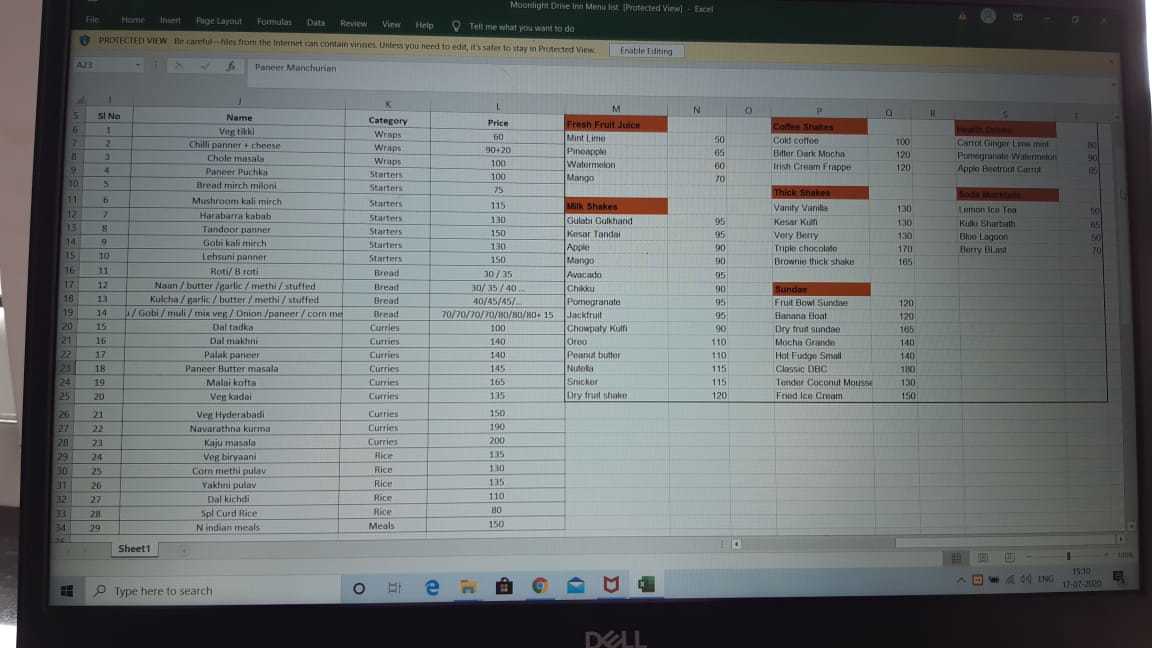Click the Enable Editing button
Image resolution: width=1152 pixels, height=648 pixels.
click(x=646, y=50)
